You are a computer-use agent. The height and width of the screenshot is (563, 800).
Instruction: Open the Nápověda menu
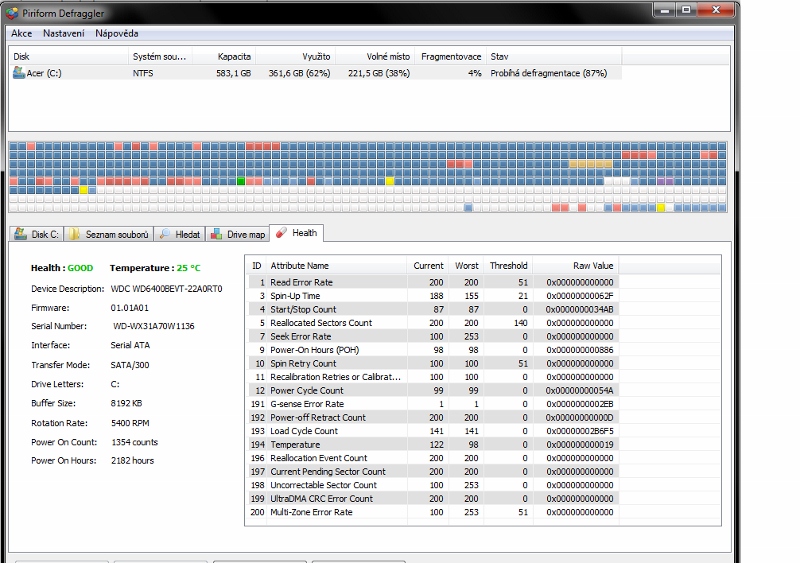(x=117, y=34)
